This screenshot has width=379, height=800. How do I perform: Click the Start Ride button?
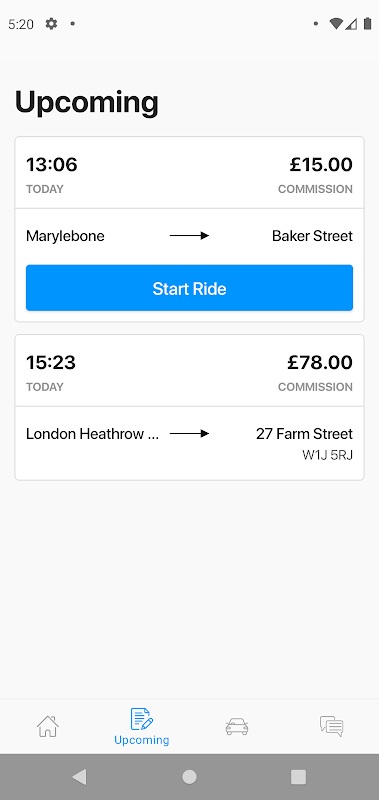pyautogui.click(x=189, y=288)
